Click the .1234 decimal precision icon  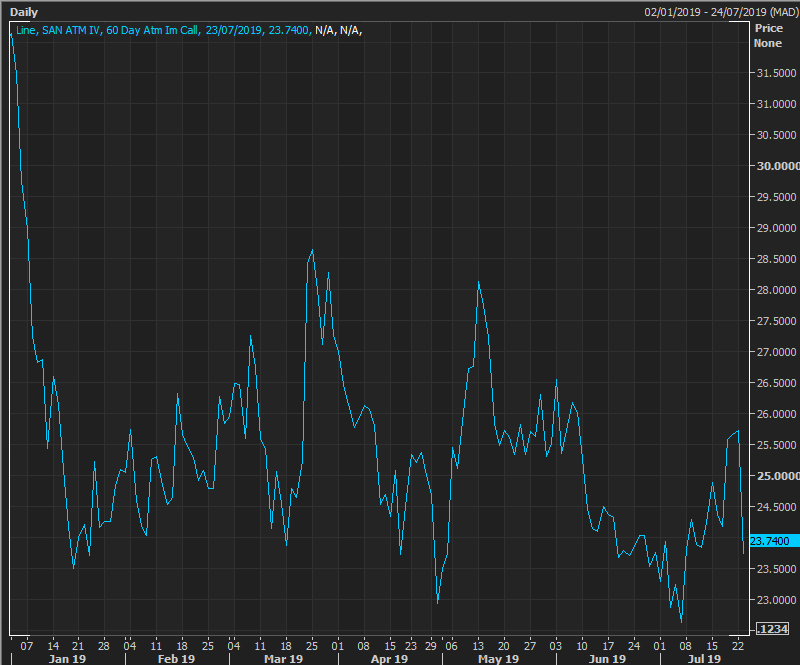tap(773, 628)
